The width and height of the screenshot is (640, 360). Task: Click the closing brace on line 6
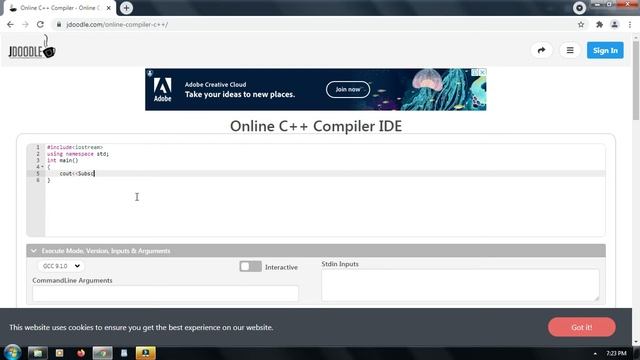pos(49,180)
